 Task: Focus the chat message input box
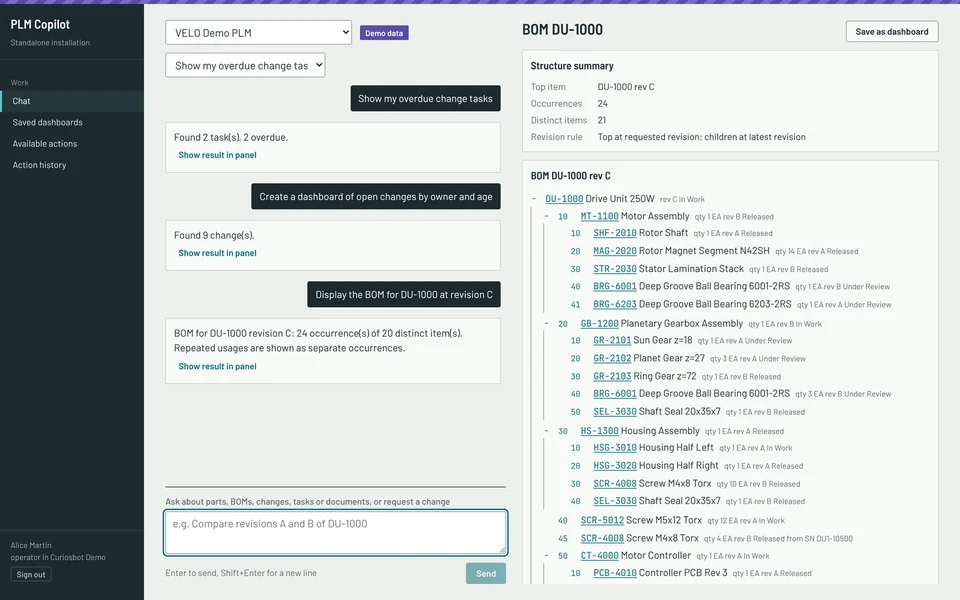[x=336, y=533]
